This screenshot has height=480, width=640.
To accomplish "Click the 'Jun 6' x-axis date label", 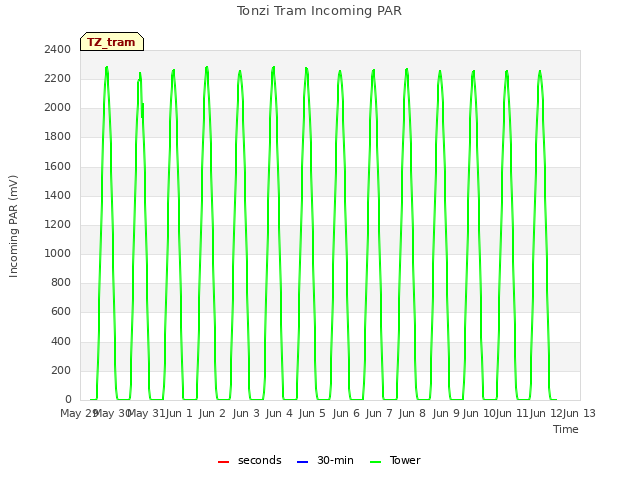I will pos(346,413).
